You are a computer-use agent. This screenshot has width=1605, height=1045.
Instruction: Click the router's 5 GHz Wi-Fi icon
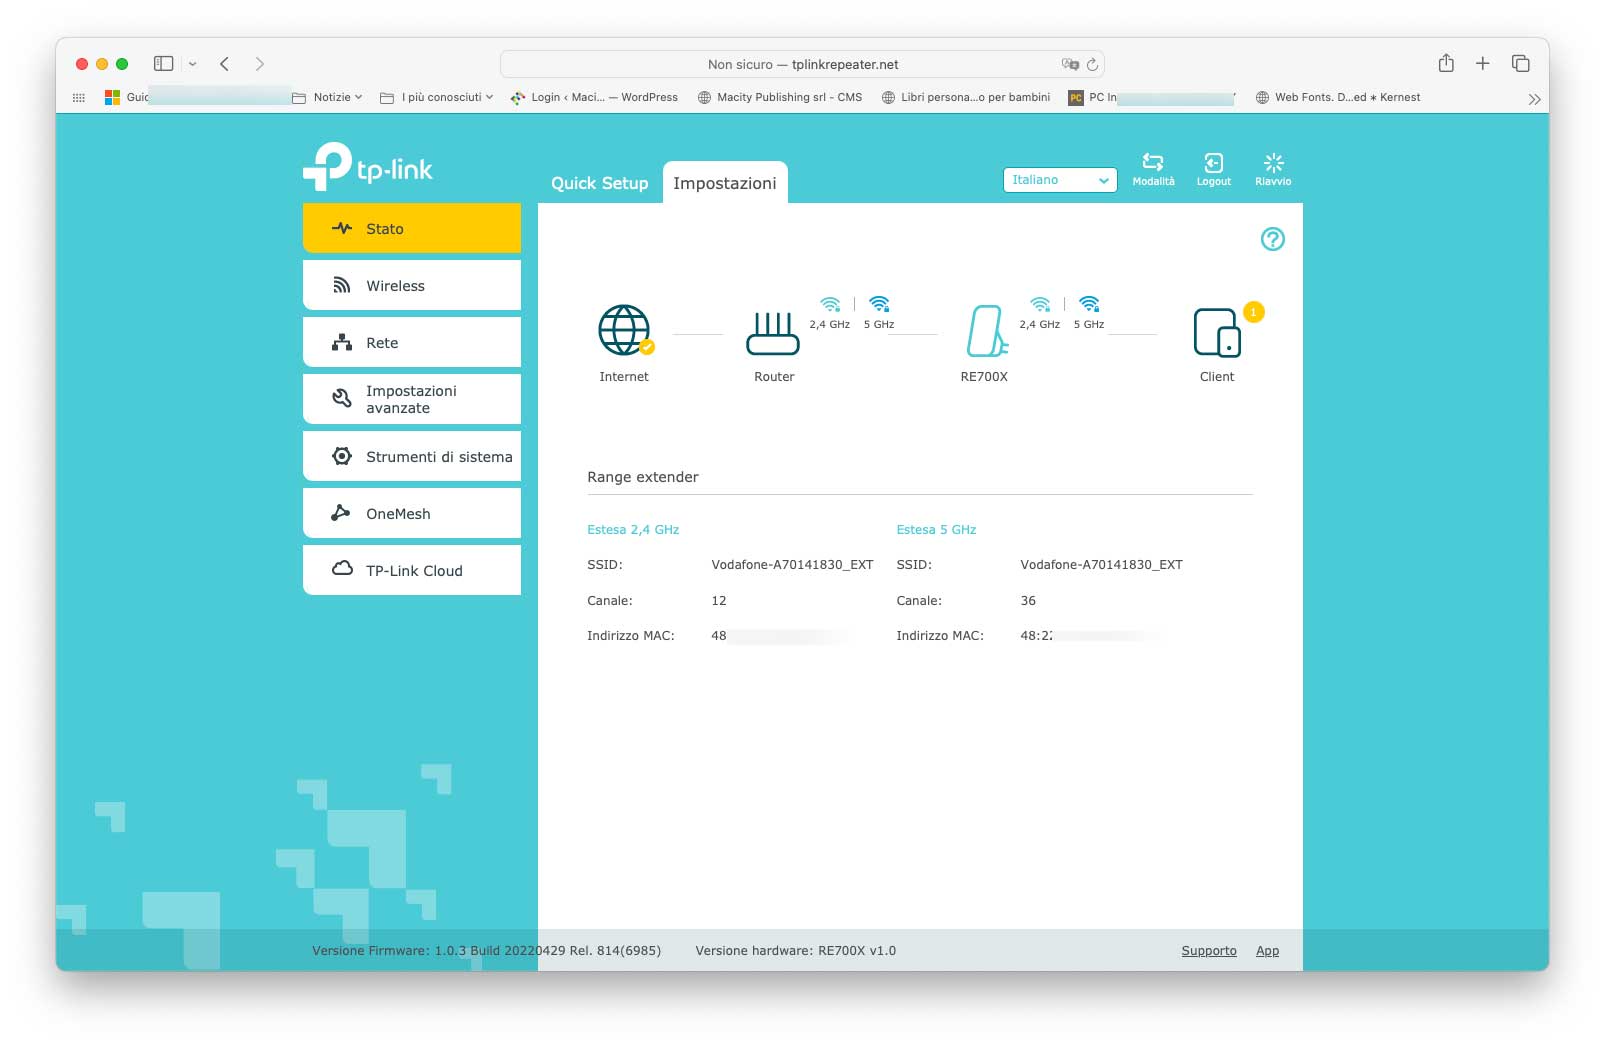click(879, 304)
